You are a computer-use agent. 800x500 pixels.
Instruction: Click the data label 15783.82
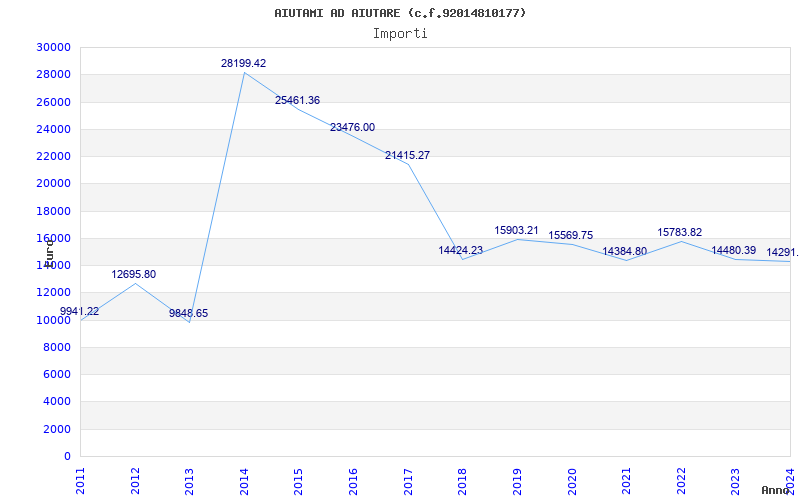coord(680,233)
